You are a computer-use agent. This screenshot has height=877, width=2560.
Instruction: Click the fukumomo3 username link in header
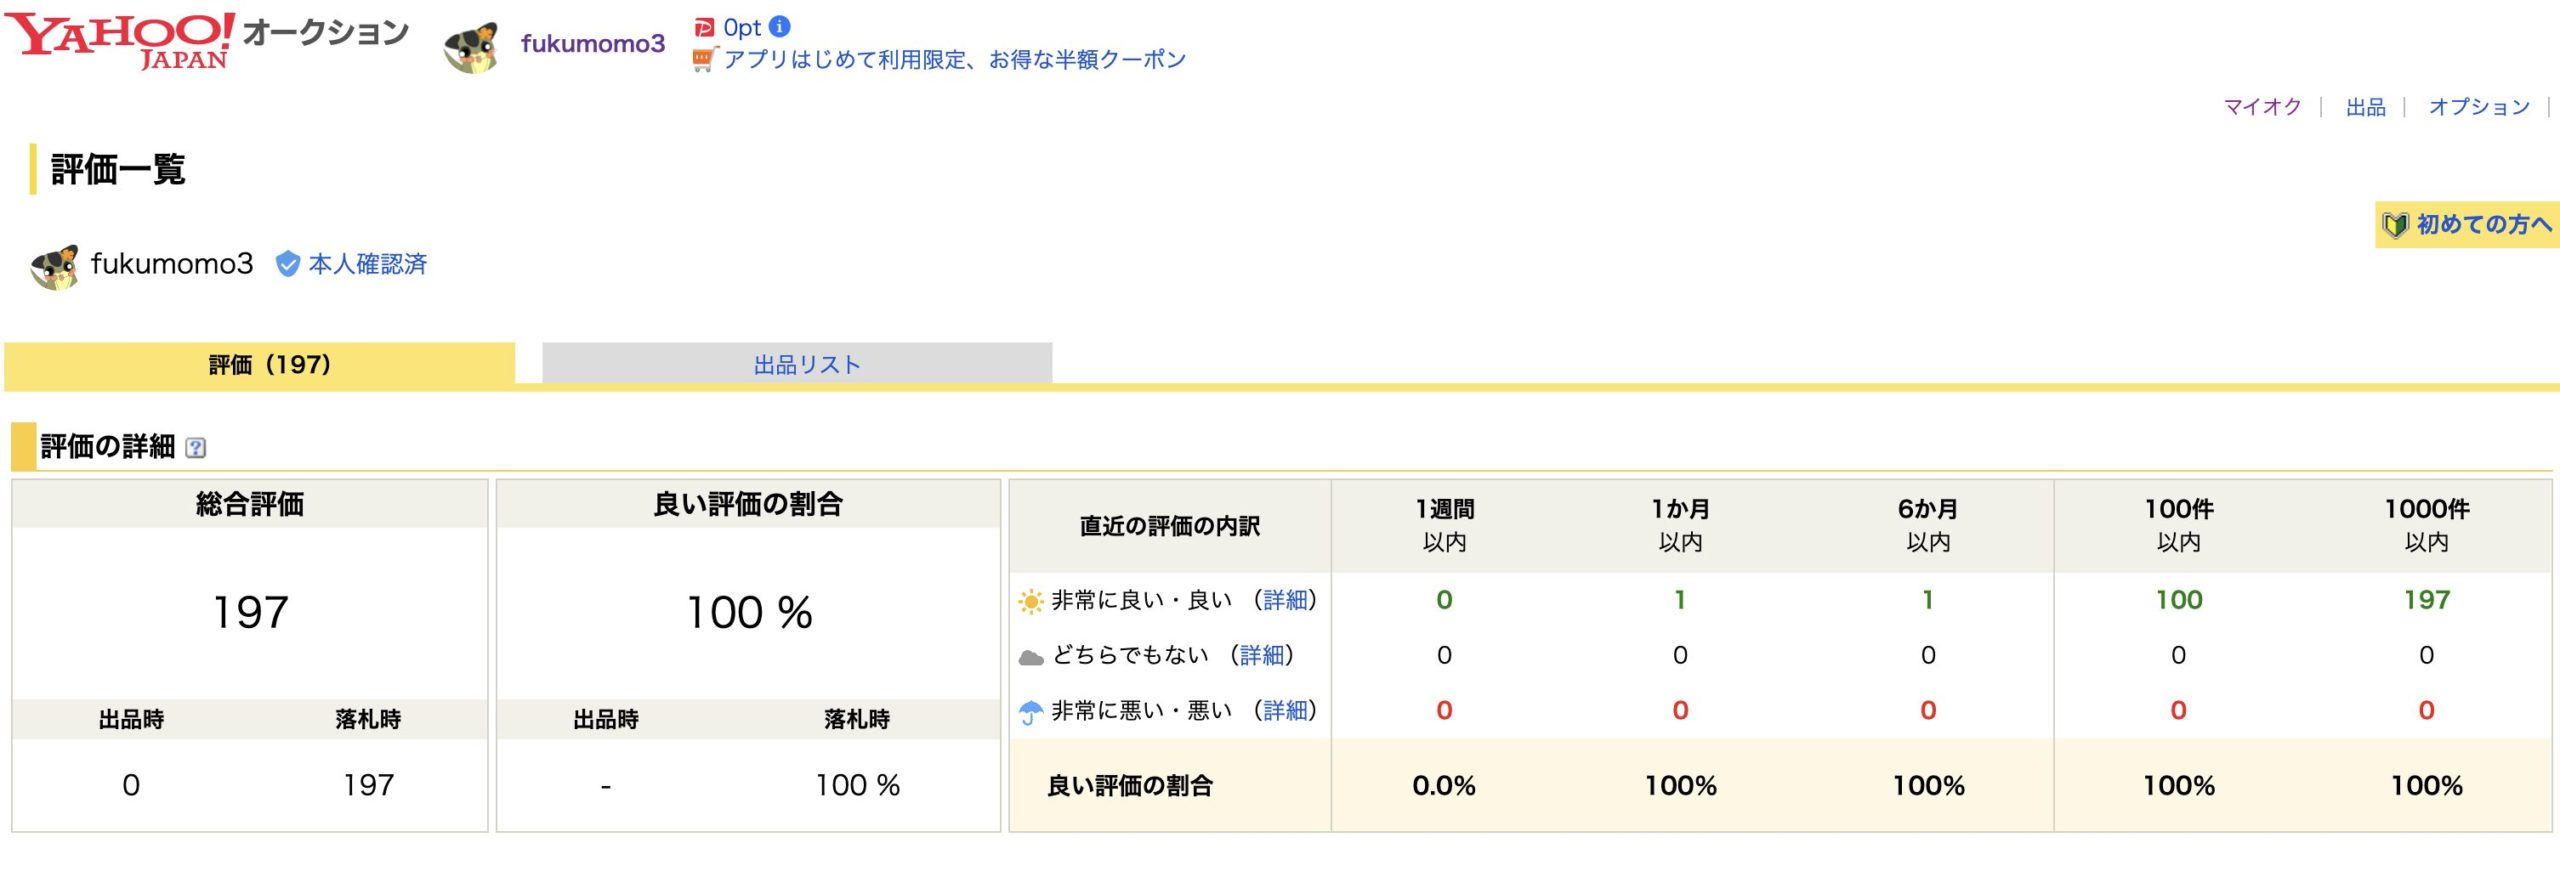[x=592, y=44]
